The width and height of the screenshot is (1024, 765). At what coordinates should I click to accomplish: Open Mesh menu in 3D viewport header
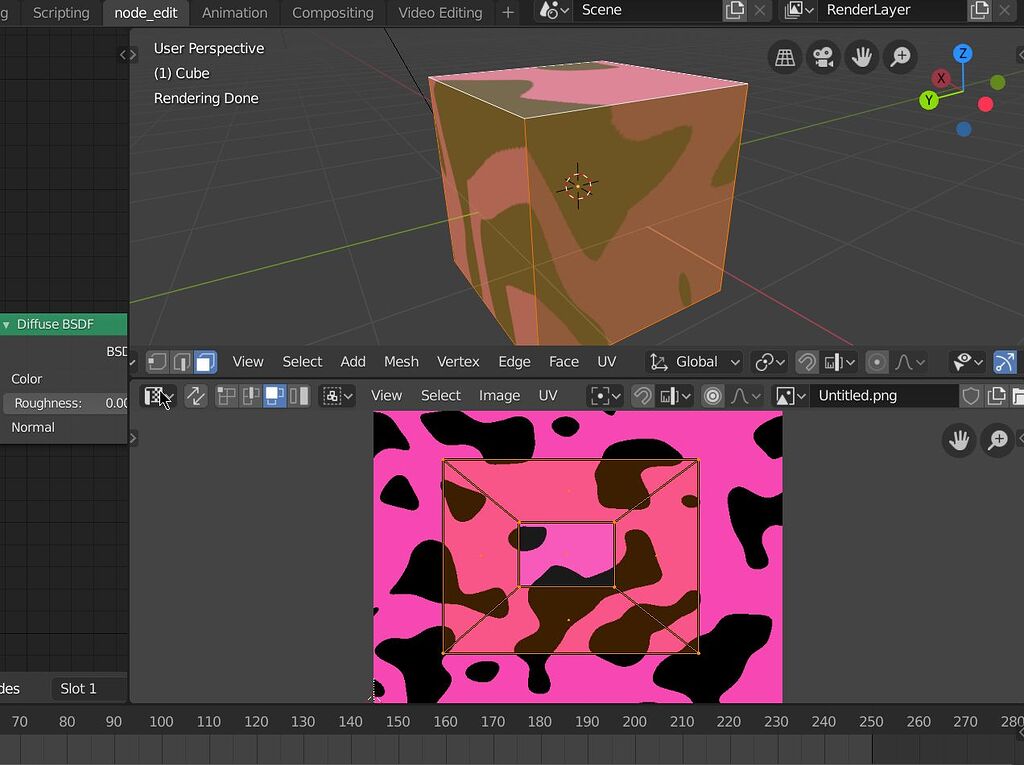(401, 362)
